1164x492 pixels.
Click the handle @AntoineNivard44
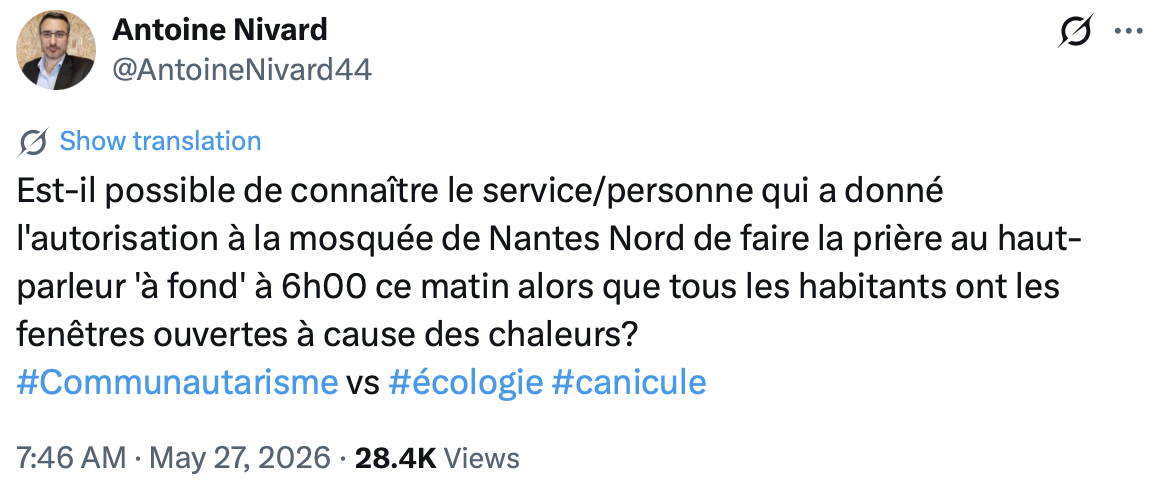pyautogui.click(x=242, y=70)
